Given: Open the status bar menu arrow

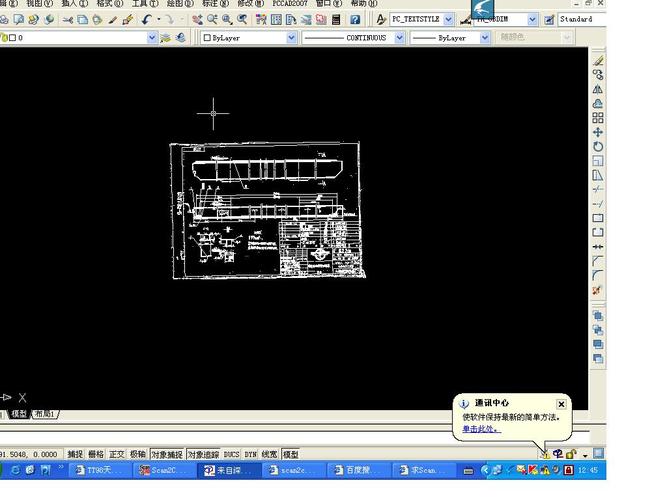Looking at the screenshot, I should tap(585, 455).
